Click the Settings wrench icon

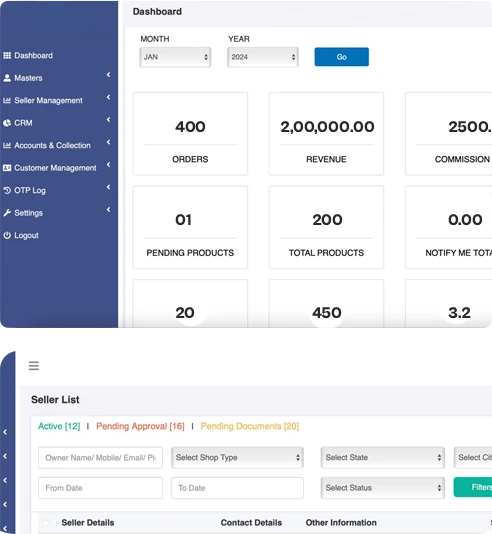[7, 213]
